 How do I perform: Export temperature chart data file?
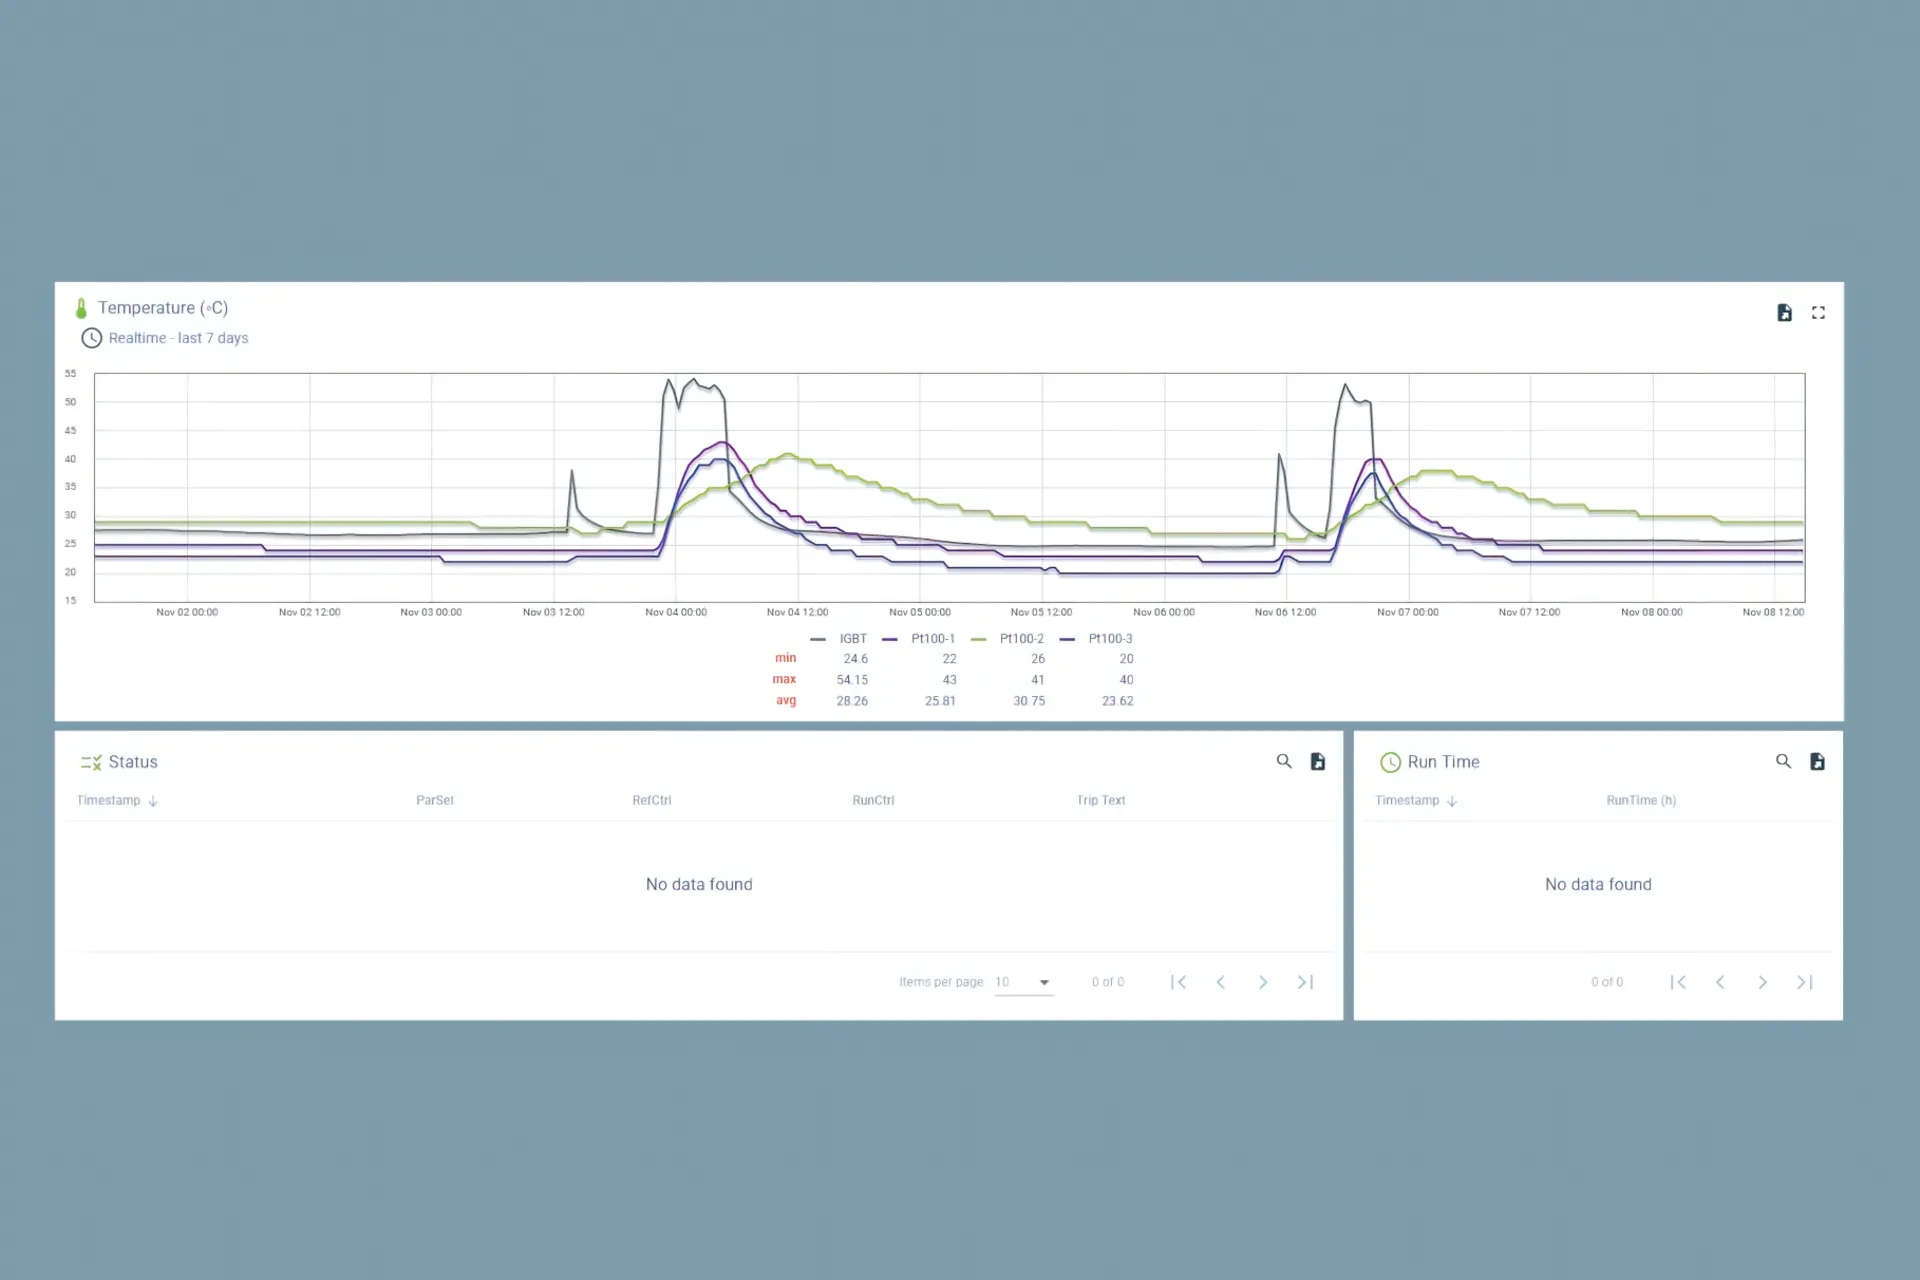[1784, 313]
